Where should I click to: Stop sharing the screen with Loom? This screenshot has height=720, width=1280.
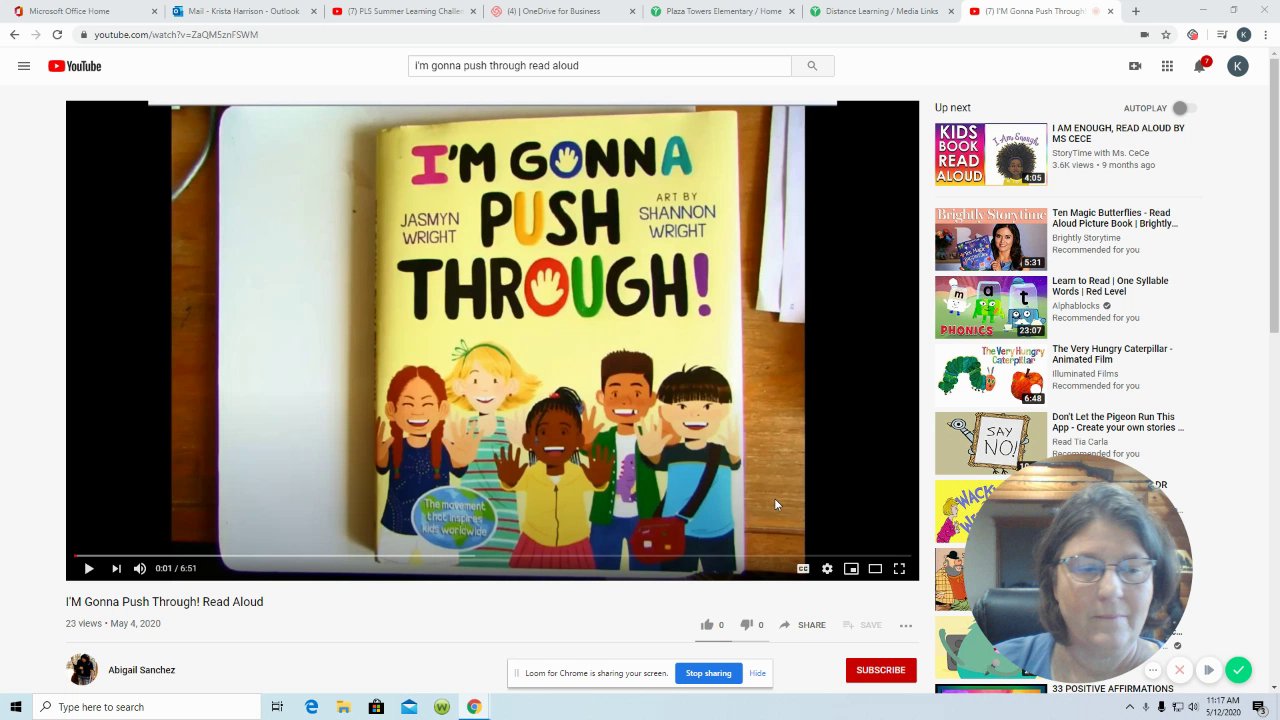pyautogui.click(x=708, y=673)
